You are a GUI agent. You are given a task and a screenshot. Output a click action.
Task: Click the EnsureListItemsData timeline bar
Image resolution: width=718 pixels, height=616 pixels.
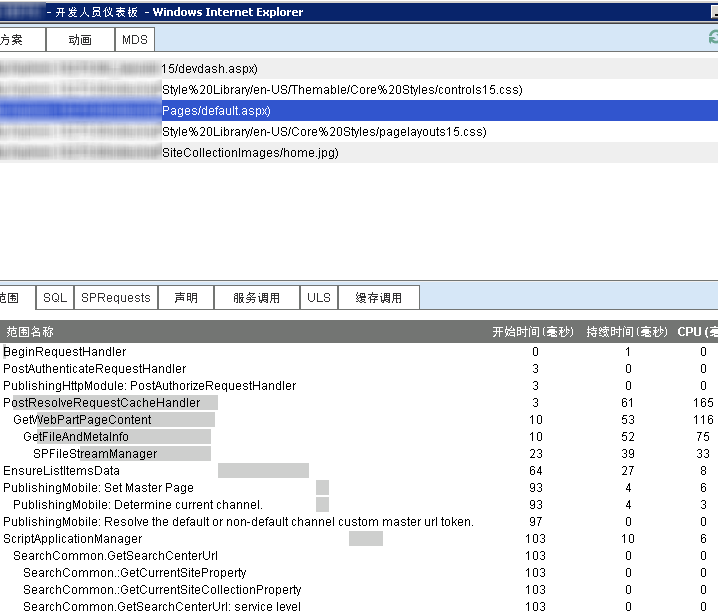pyautogui.click(x=263, y=470)
